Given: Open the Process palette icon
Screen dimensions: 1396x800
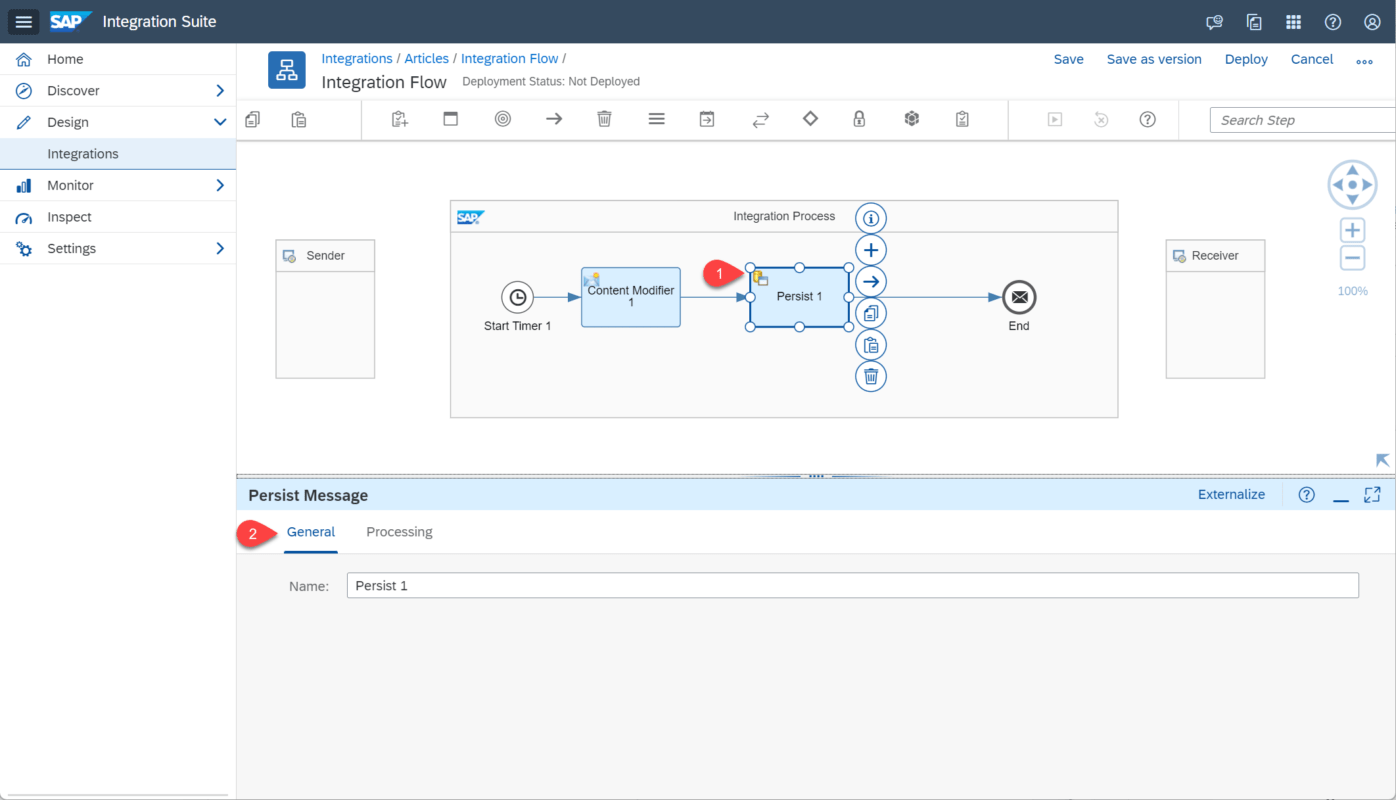Looking at the screenshot, I should pyautogui.click(x=451, y=119).
